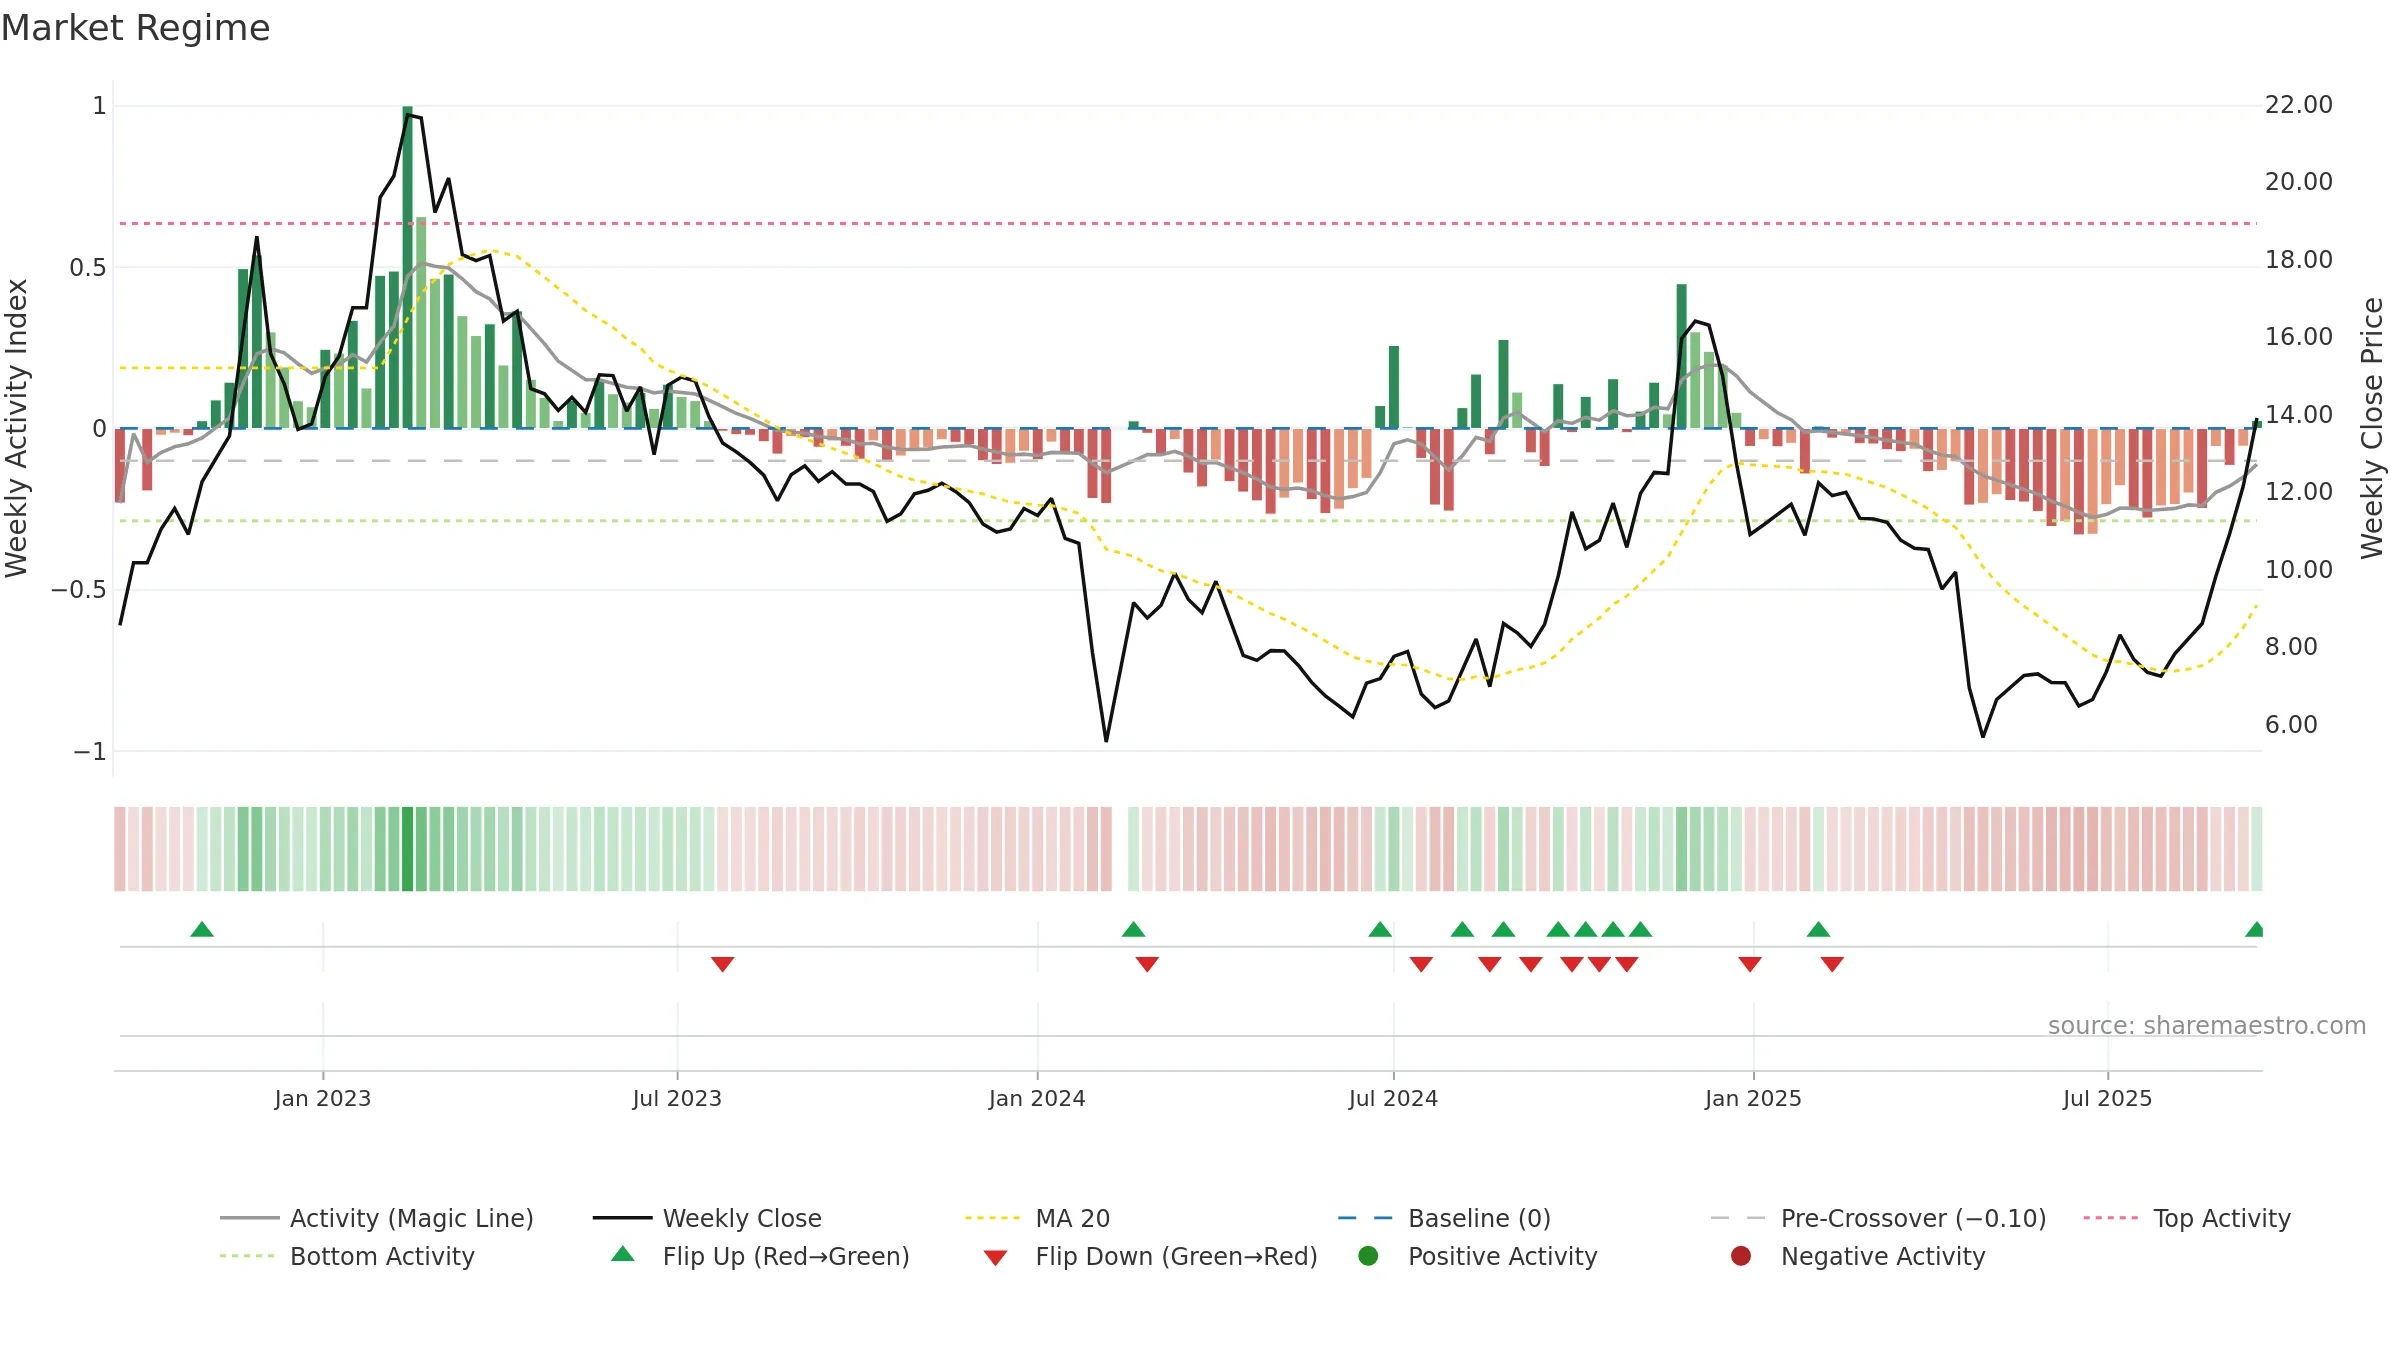Click the red Flip Down legend triangle icon
The image size is (2400, 1350).
(x=995, y=1258)
